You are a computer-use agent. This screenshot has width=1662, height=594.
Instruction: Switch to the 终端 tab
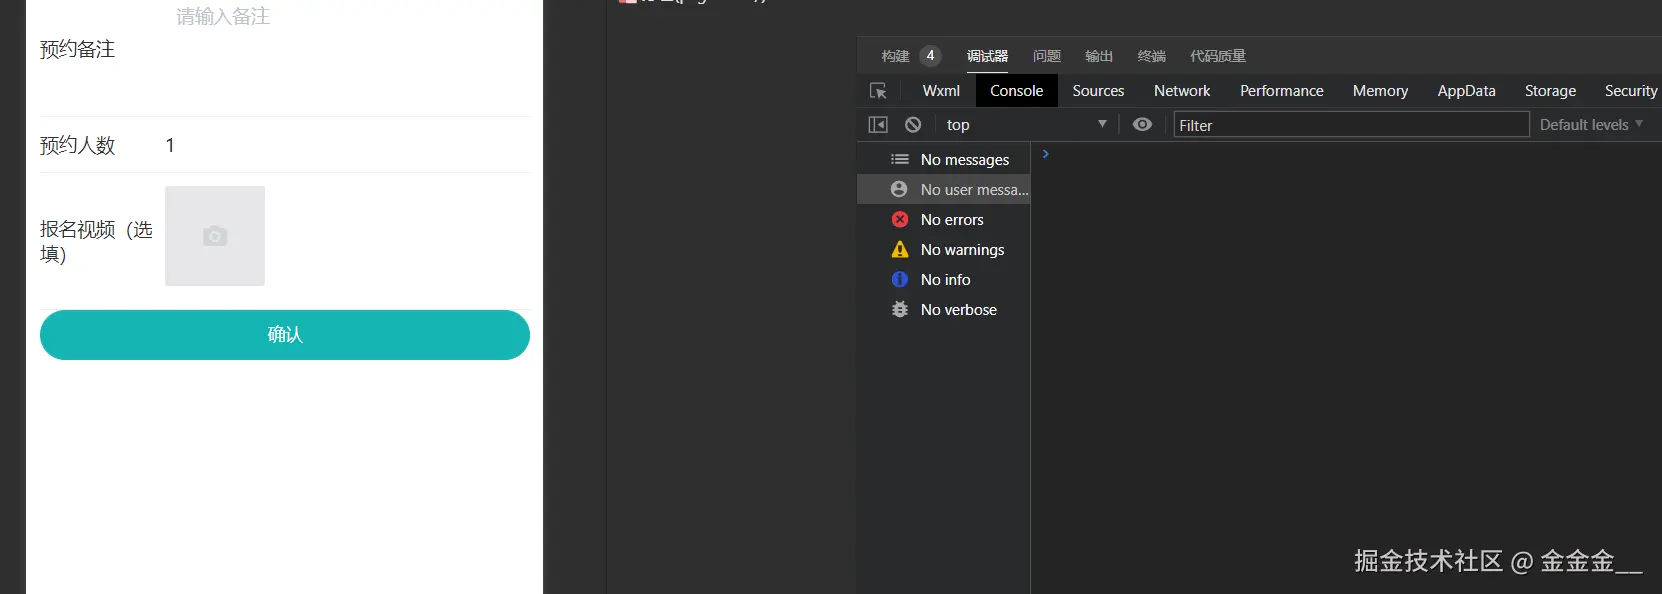1152,56
